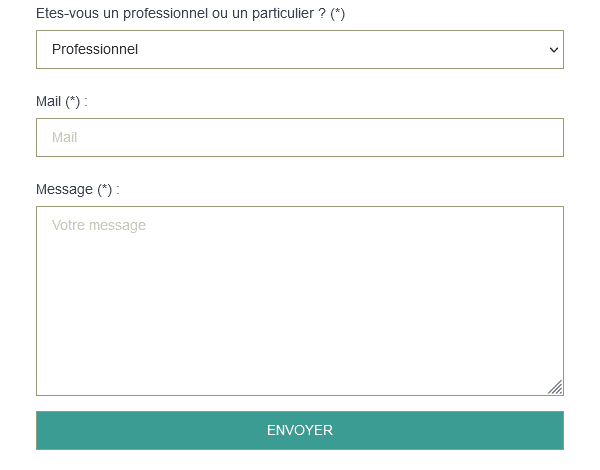Click the "Message (*) :" label
This screenshot has width=600, height=470.
[x=78, y=189]
